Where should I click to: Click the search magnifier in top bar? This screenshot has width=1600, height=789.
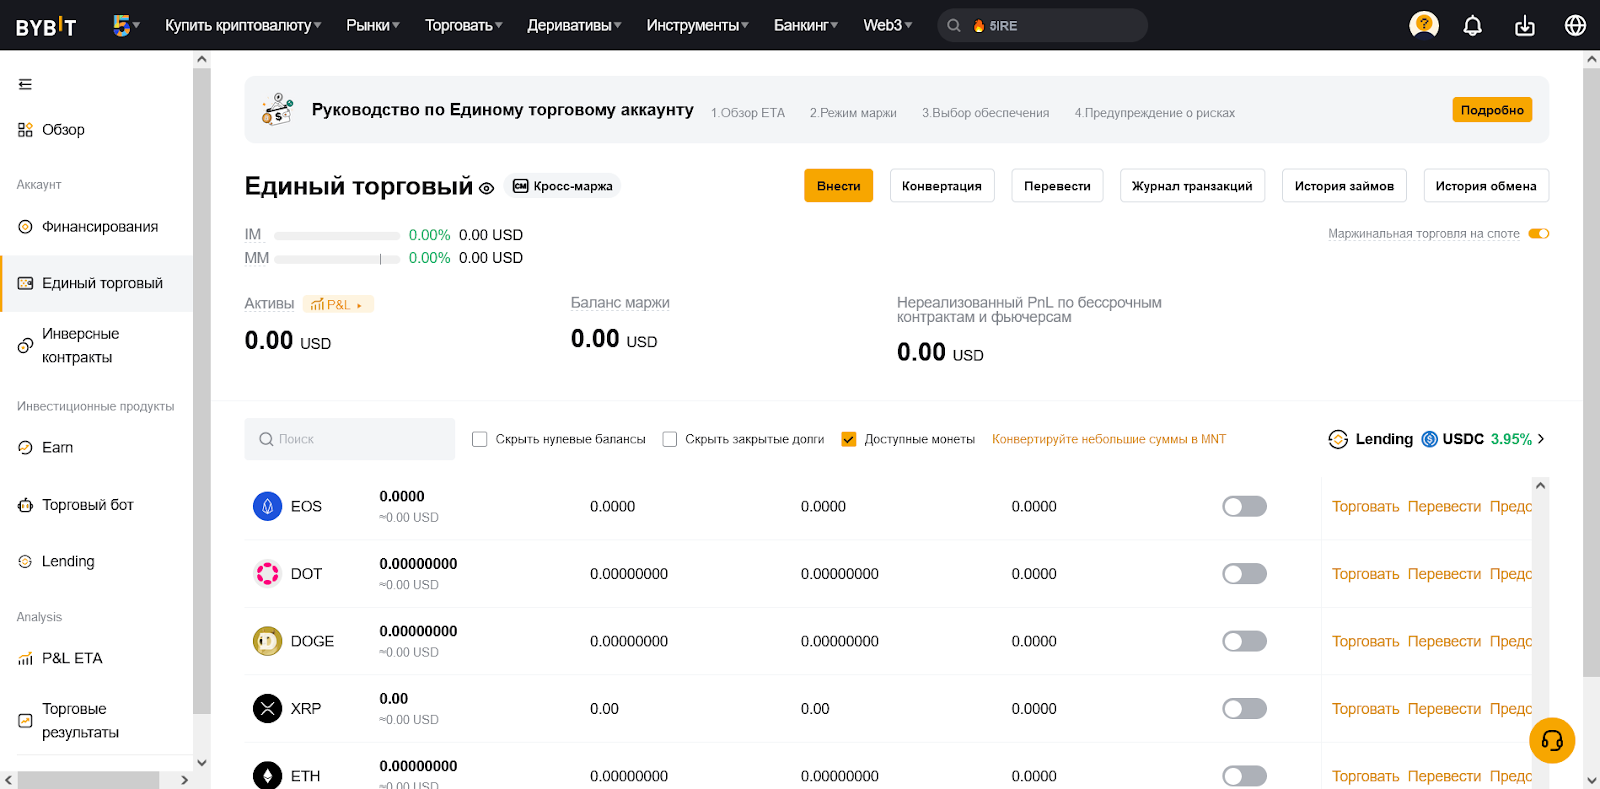[x=954, y=26]
